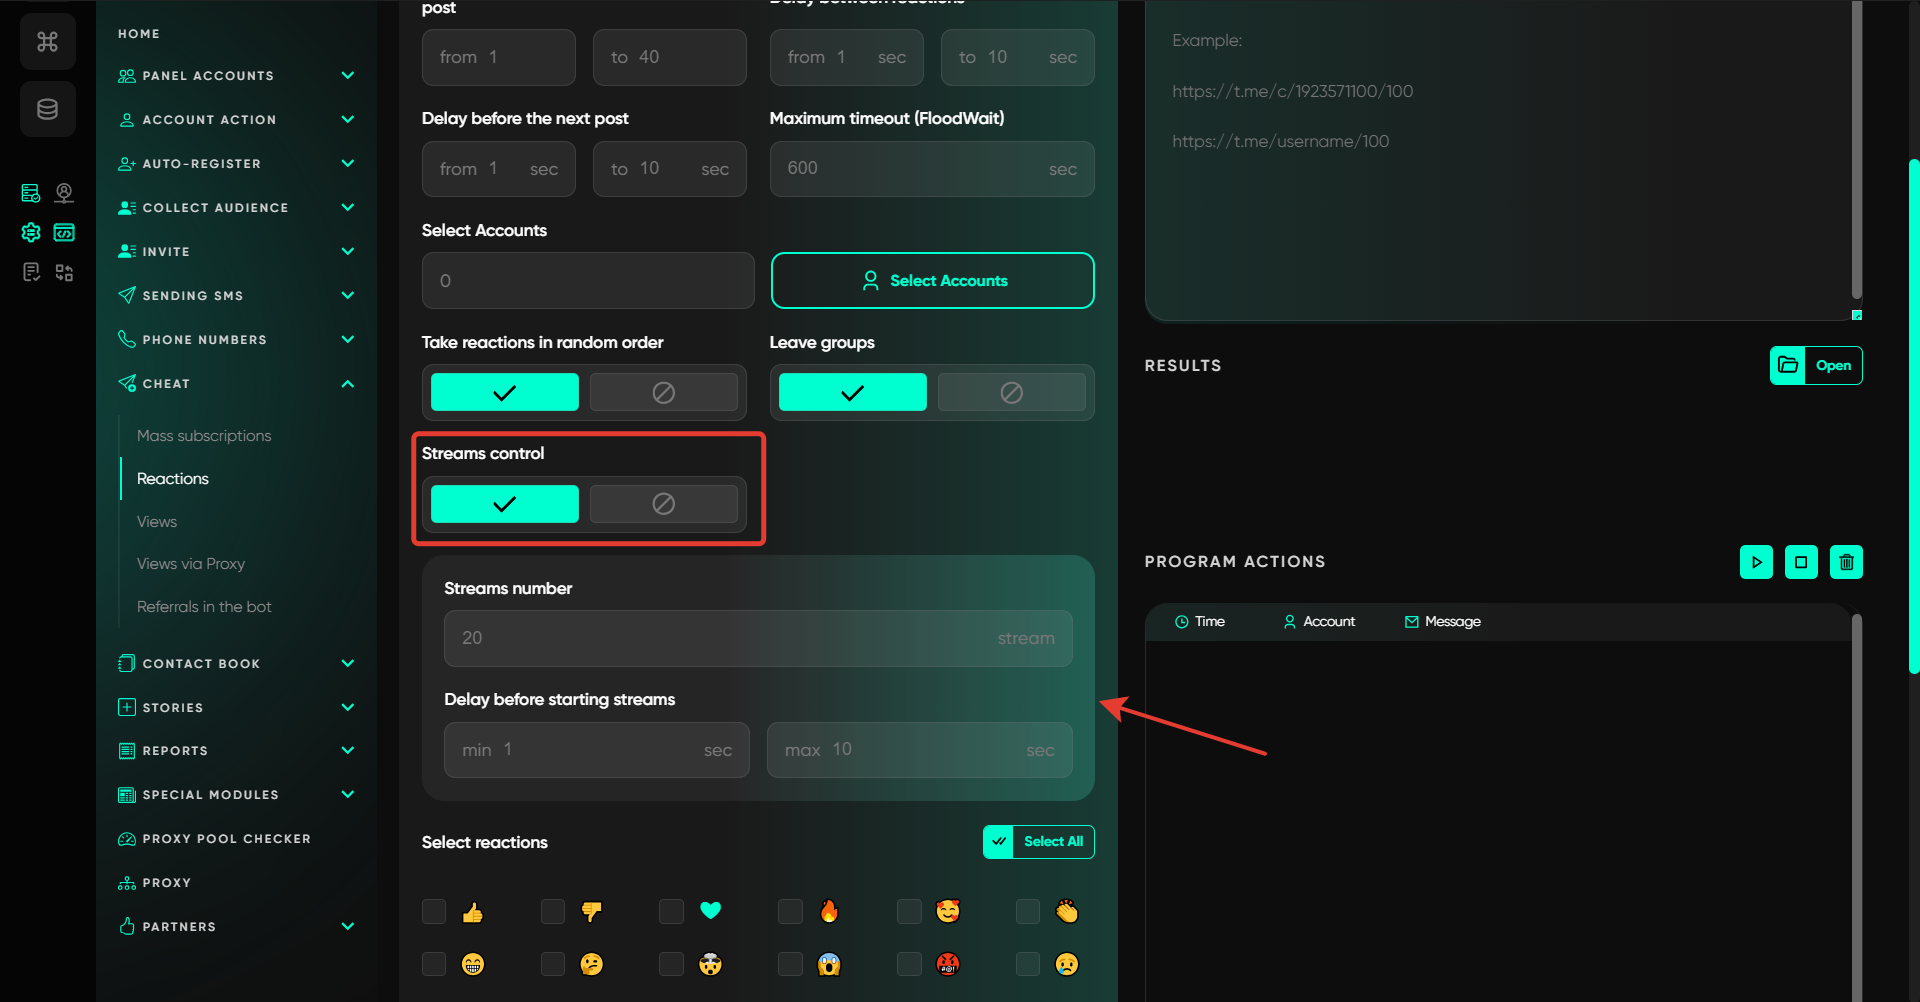The height and width of the screenshot is (1002, 1920).
Task: Click the gear settings icon in left rail
Action: click(31, 232)
